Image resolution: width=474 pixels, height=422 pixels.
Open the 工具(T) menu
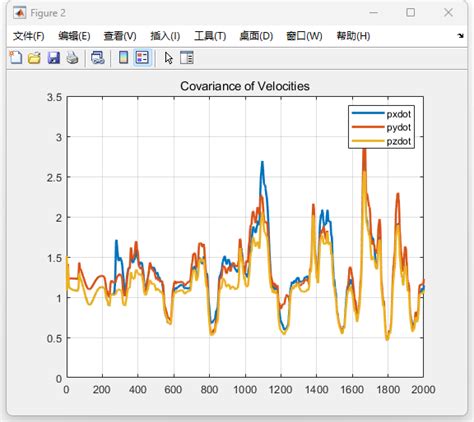pyautogui.click(x=210, y=36)
